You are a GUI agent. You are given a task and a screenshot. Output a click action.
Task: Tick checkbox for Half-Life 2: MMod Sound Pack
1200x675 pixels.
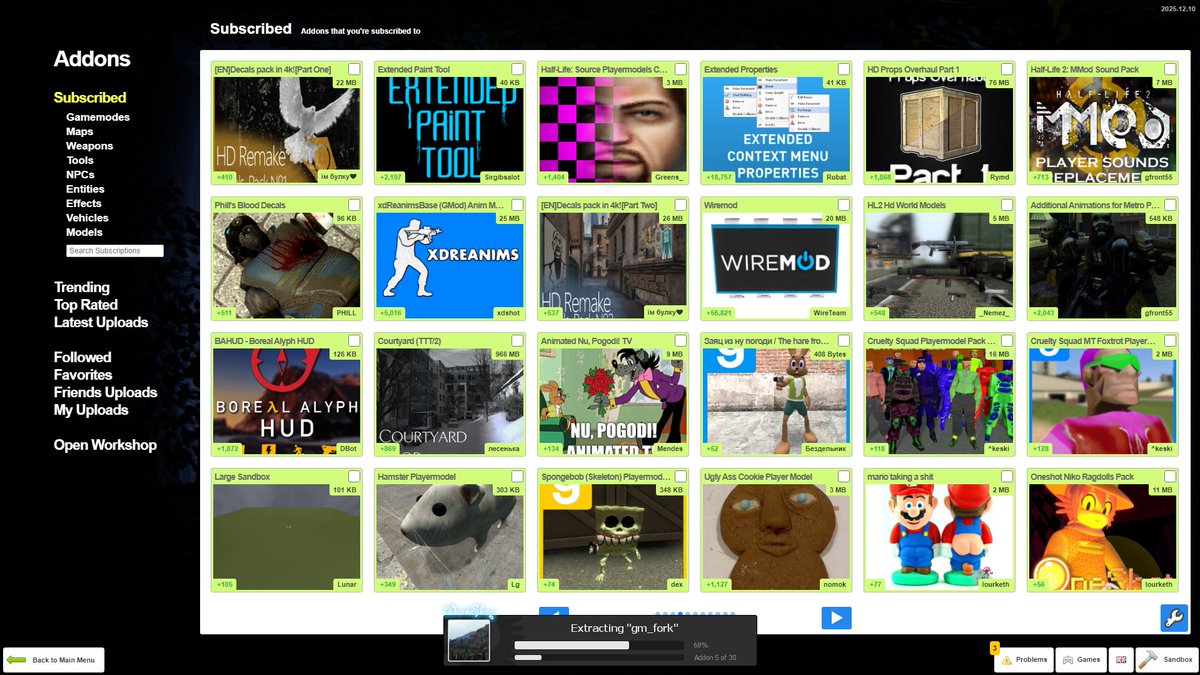coord(1170,69)
